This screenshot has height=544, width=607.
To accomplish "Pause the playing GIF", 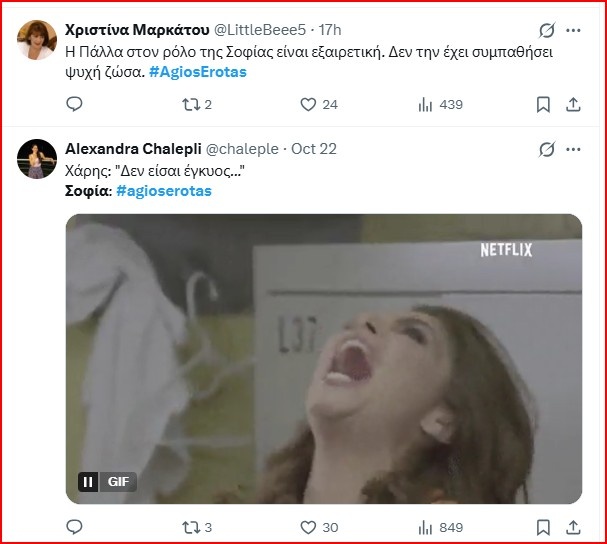I will 89,482.
